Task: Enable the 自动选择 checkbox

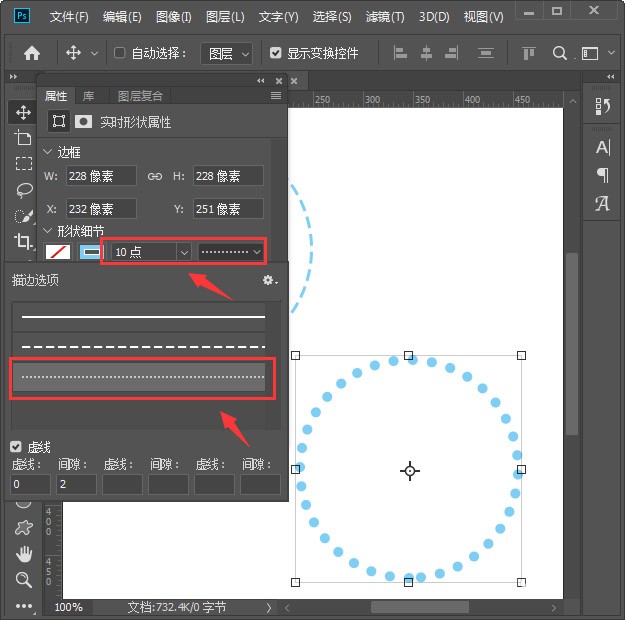Action: pyautogui.click(x=120, y=53)
